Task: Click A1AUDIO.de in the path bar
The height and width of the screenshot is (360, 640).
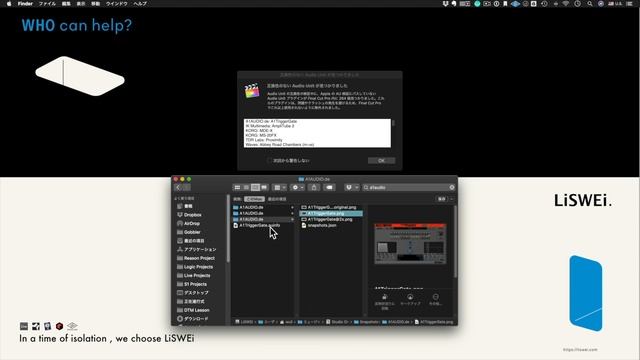Action: coord(396,322)
